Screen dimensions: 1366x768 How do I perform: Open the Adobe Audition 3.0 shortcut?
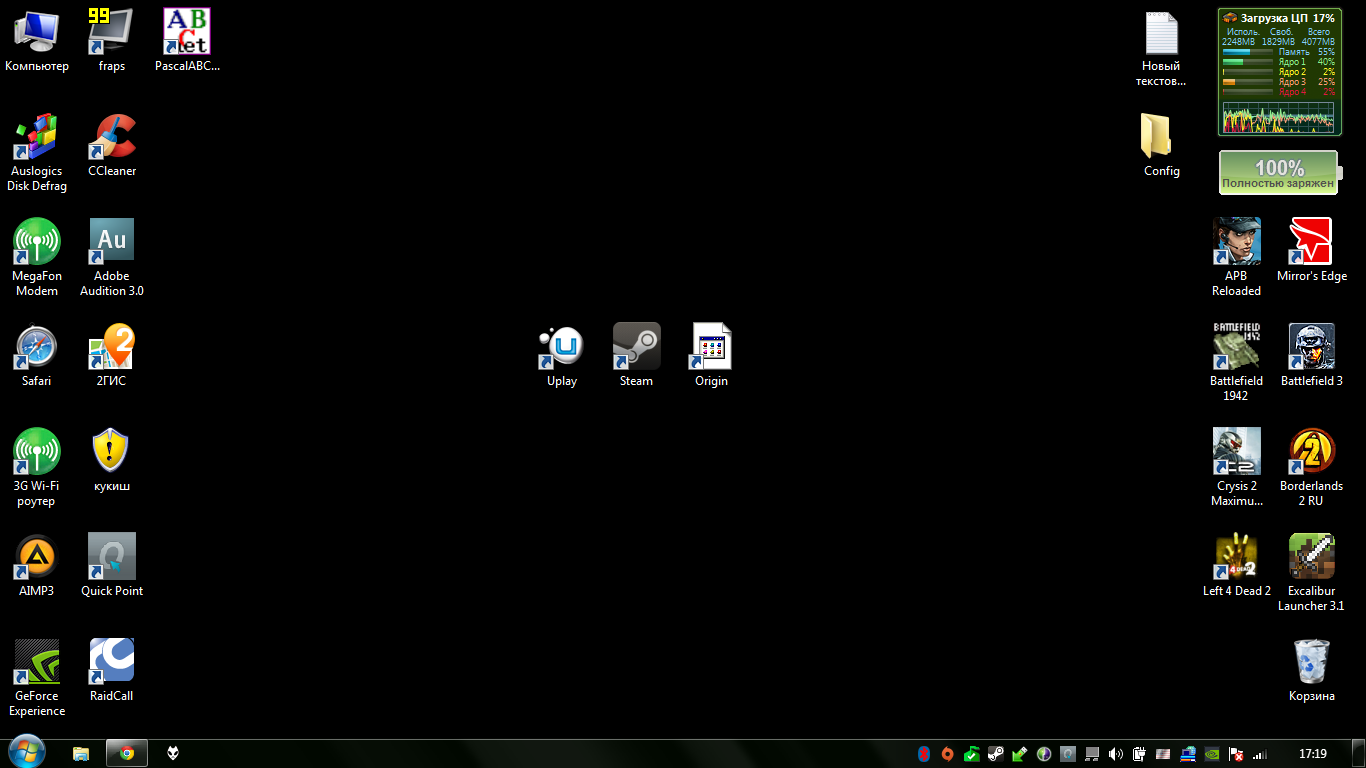[x=112, y=257]
